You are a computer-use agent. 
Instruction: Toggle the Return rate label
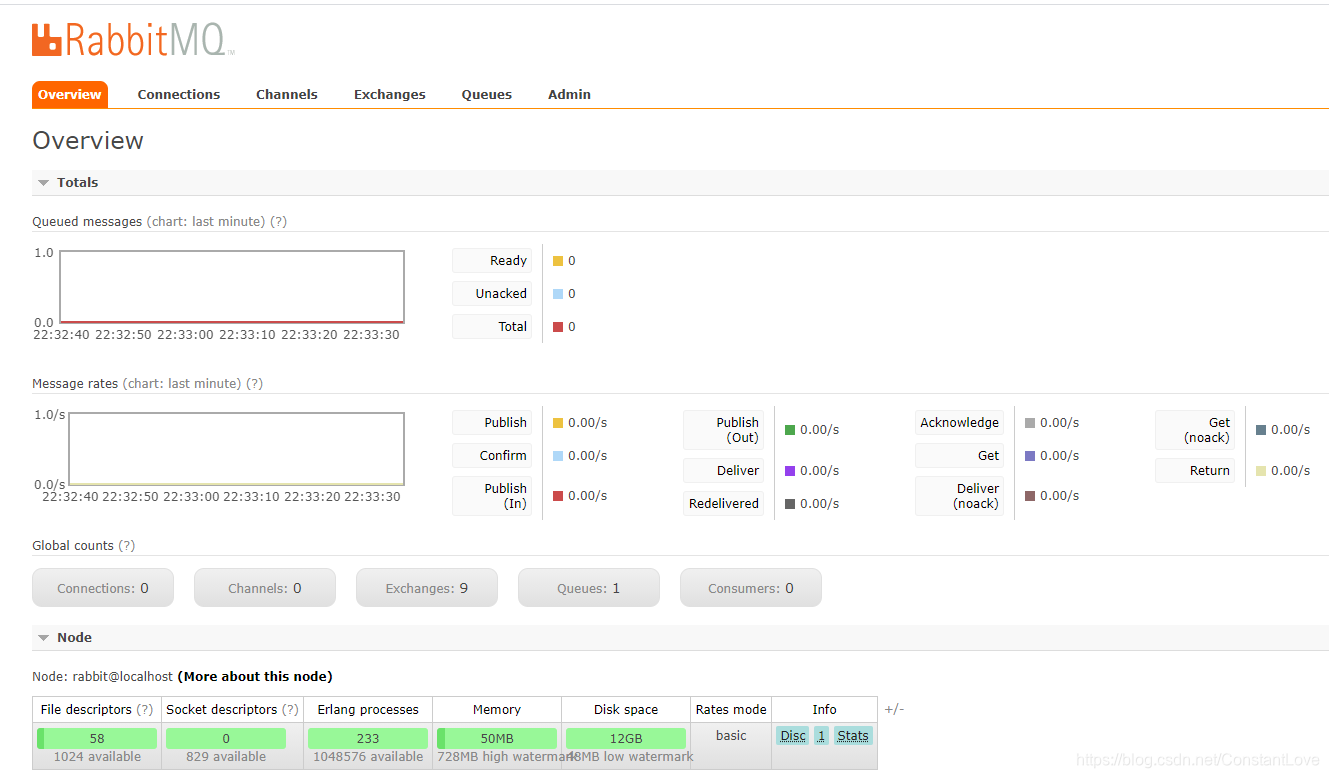click(1195, 471)
